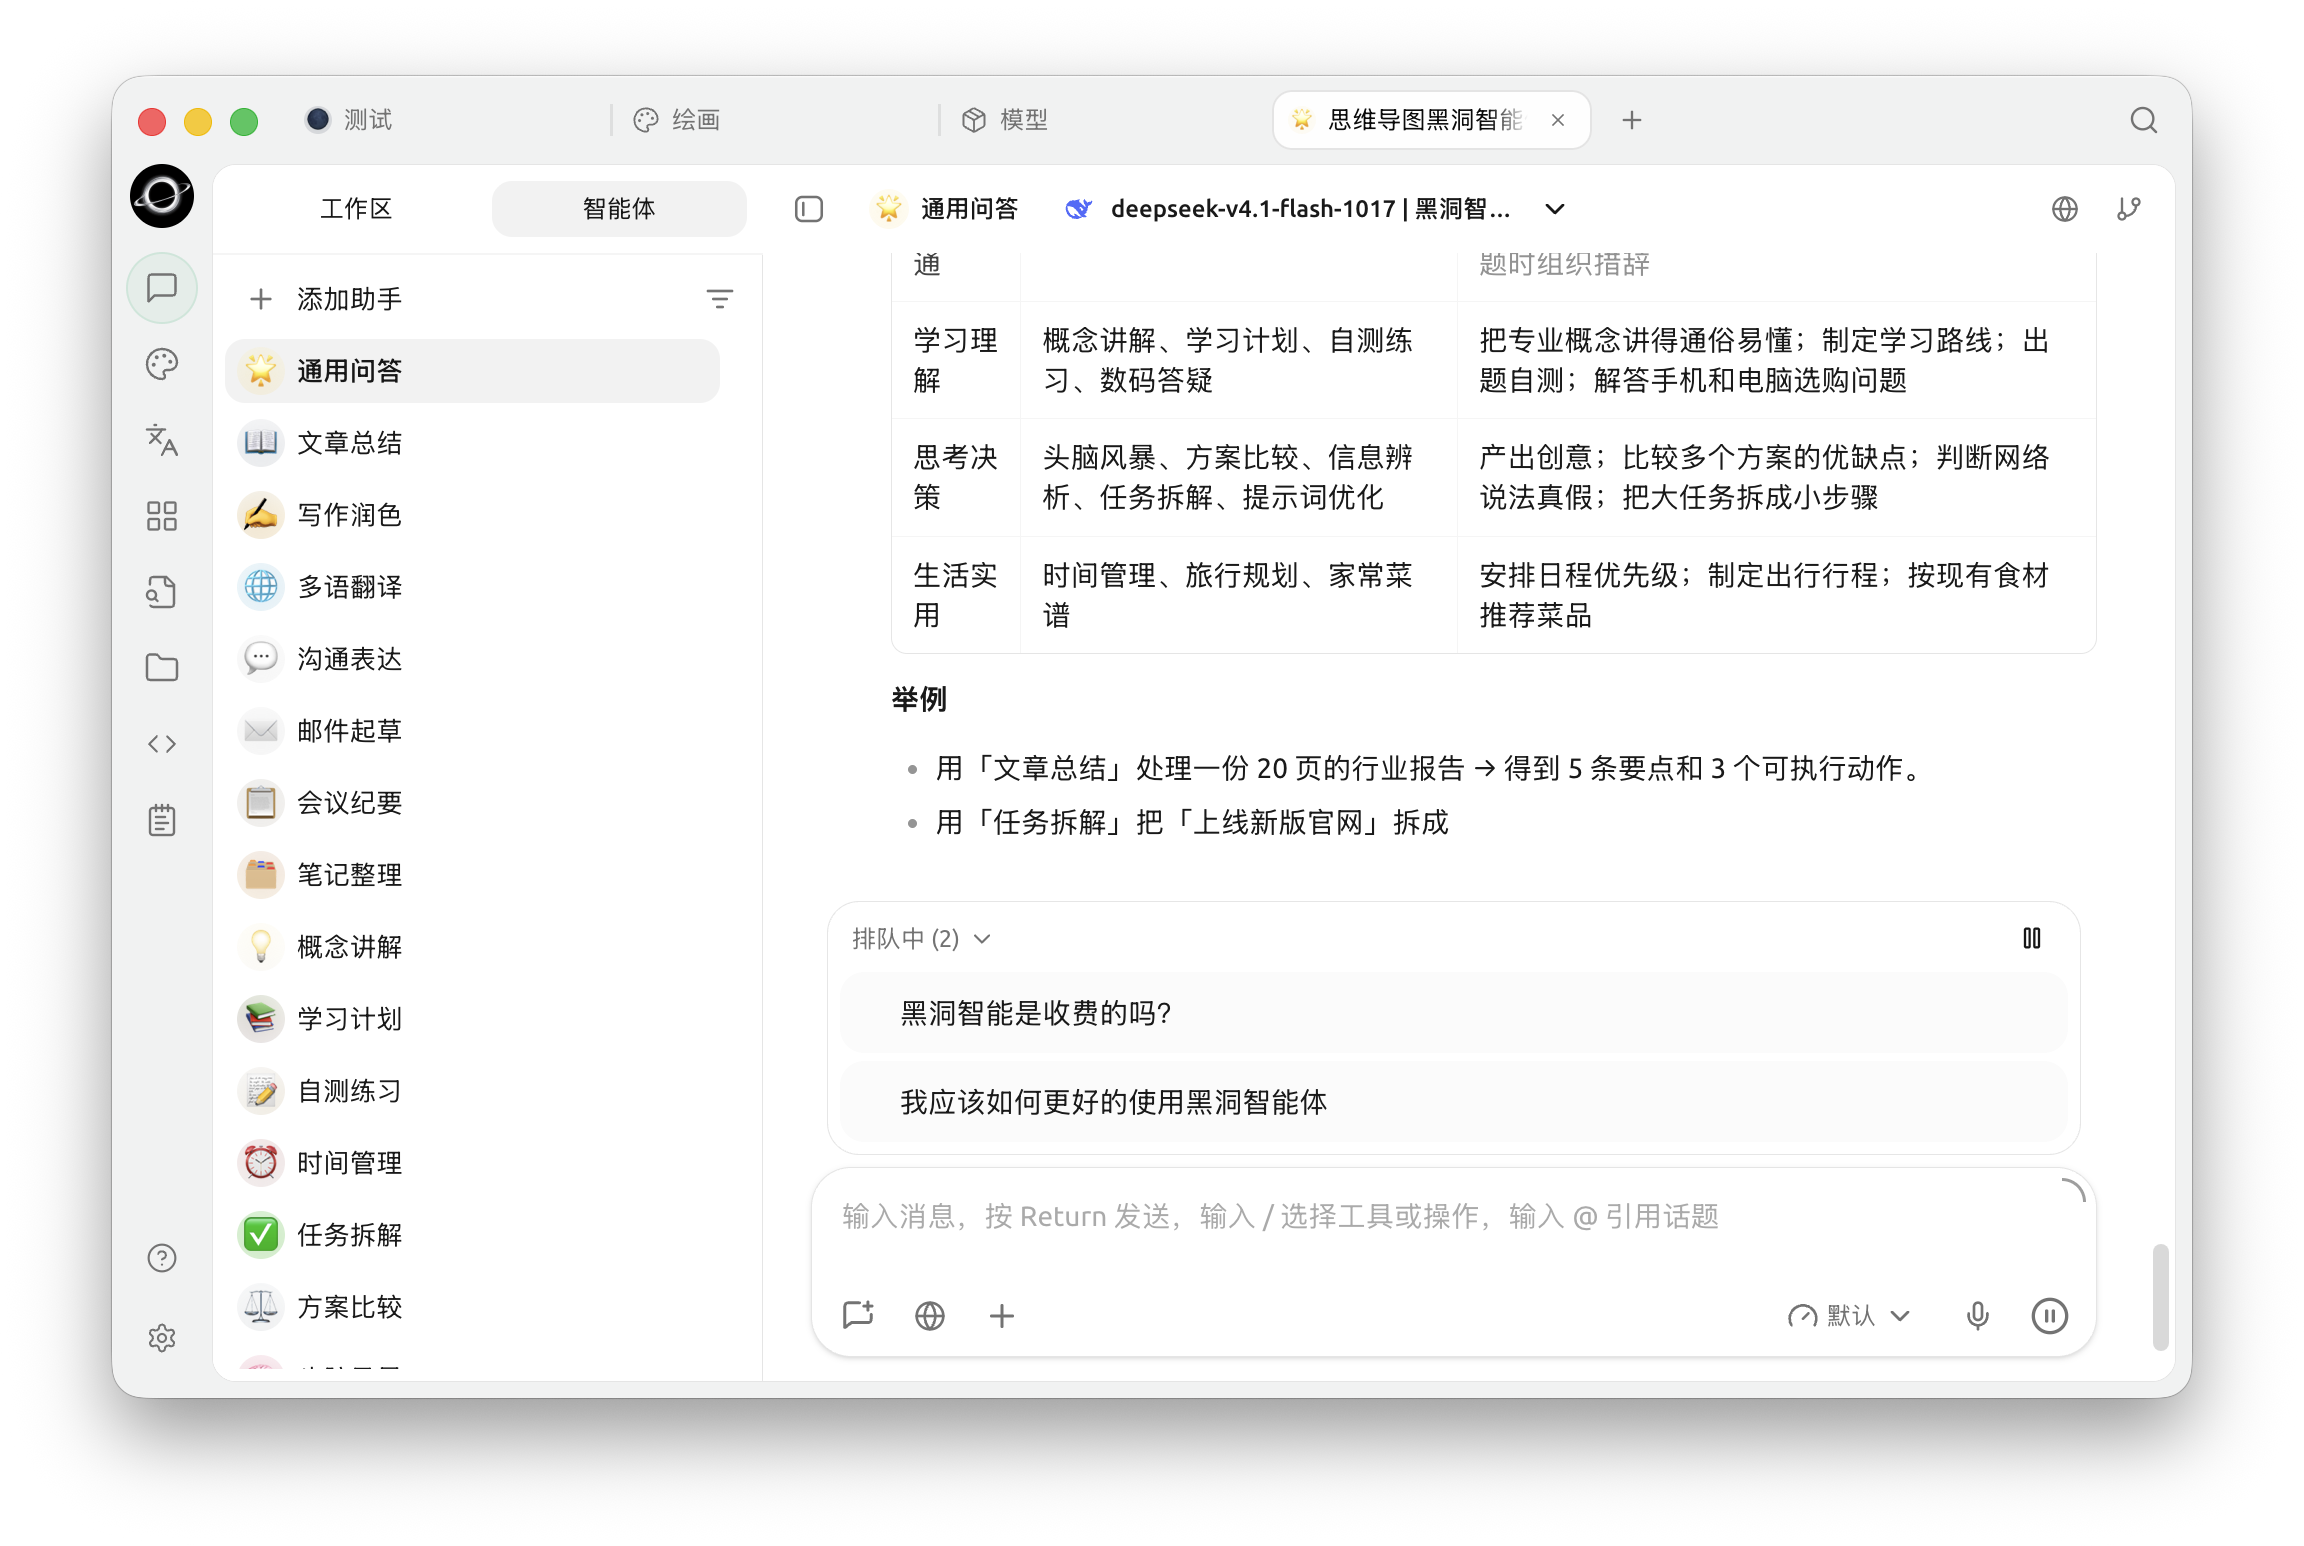Toggle web search globe in input bar
The height and width of the screenshot is (1546, 2304).
(x=930, y=1315)
